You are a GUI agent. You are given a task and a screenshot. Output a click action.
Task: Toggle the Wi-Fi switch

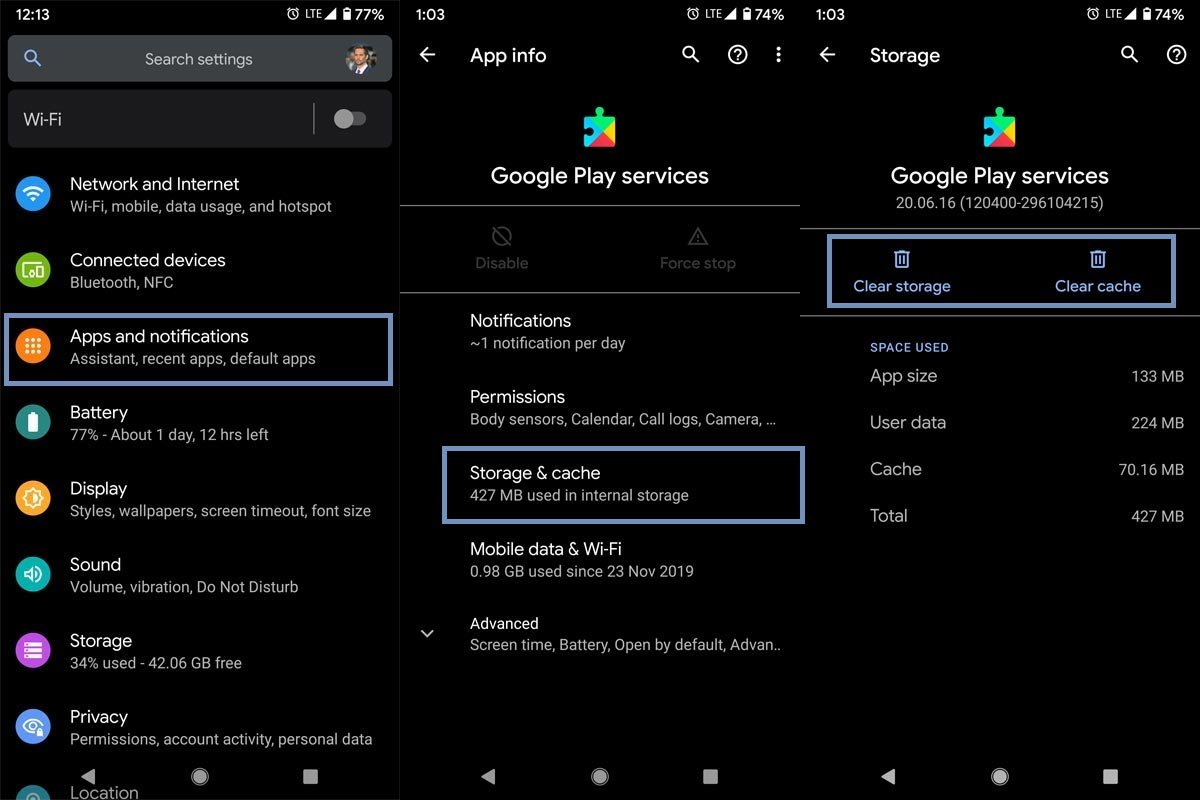[349, 119]
